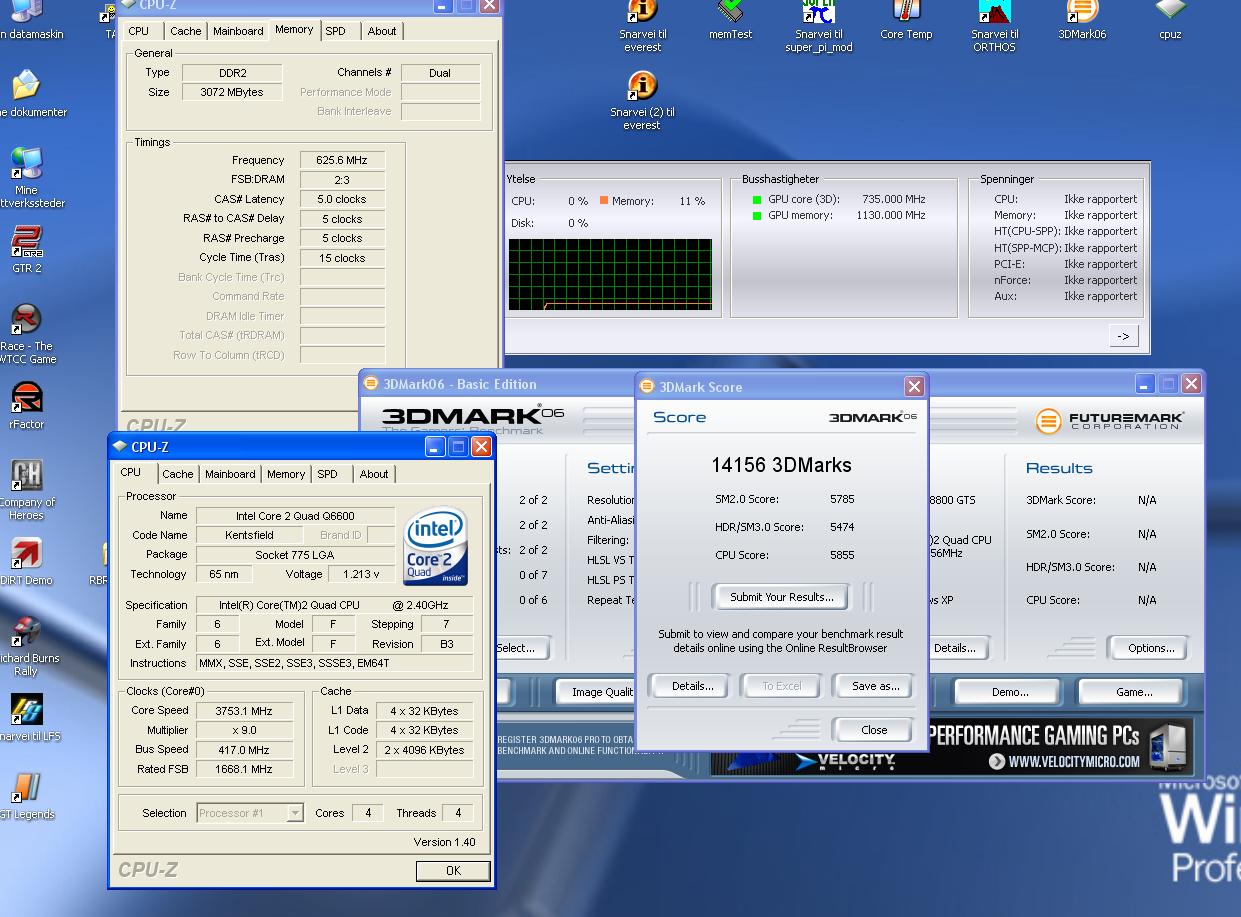The height and width of the screenshot is (917, 1241).
Task: Launch the GT Legends icon
Action: point(26,788)
